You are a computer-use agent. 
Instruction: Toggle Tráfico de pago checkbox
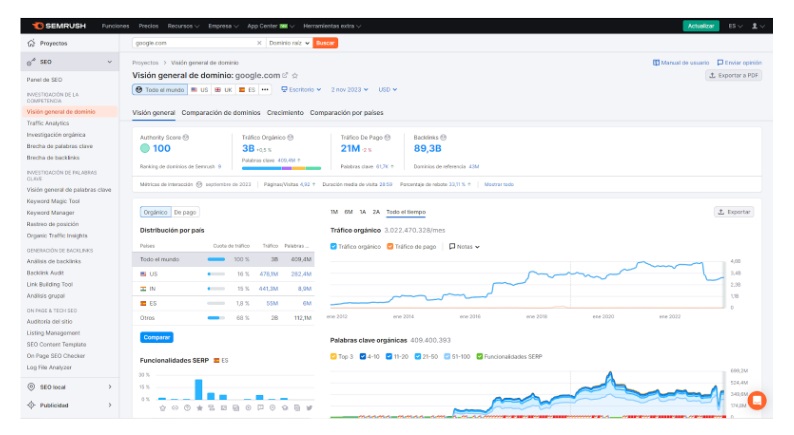[x=390, y=247]
